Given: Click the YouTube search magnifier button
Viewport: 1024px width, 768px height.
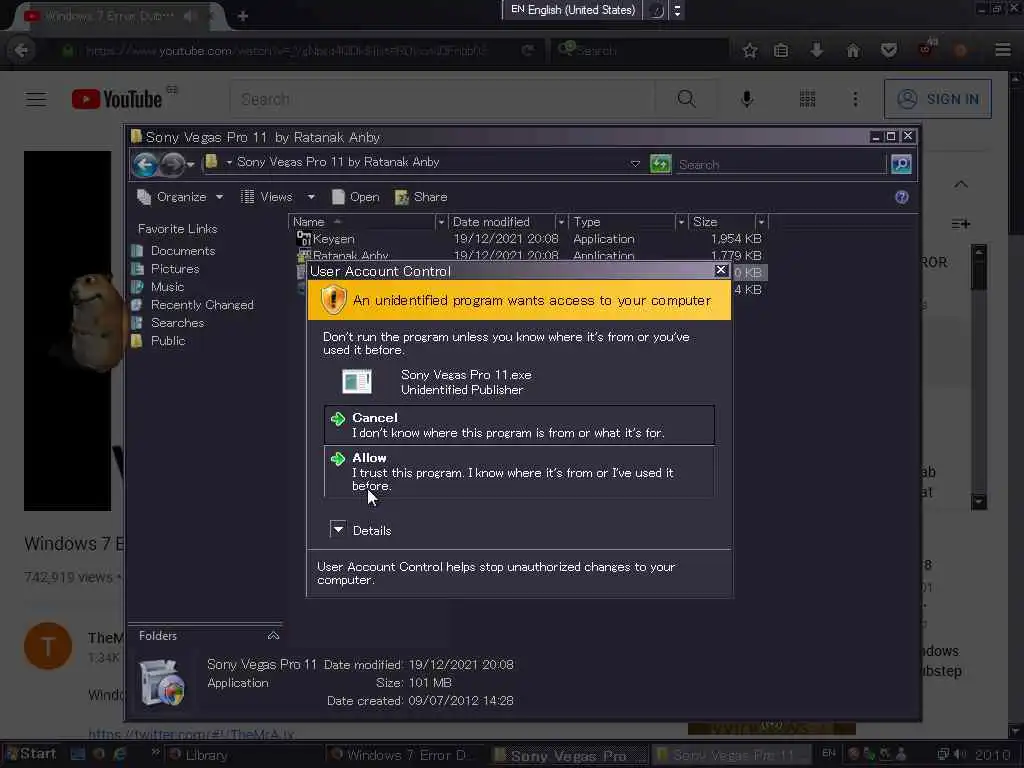Looking at the screenshot, I should [x=686, y=99].
